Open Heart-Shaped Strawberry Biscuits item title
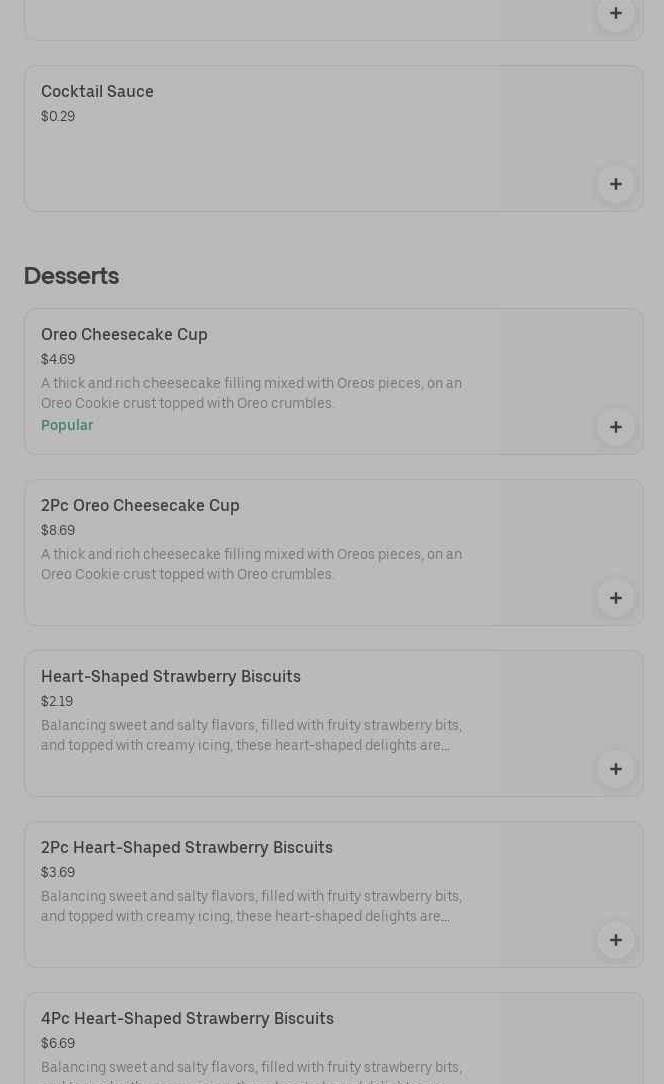Screen dimensions: 664x1084 [x=170, y=676]
